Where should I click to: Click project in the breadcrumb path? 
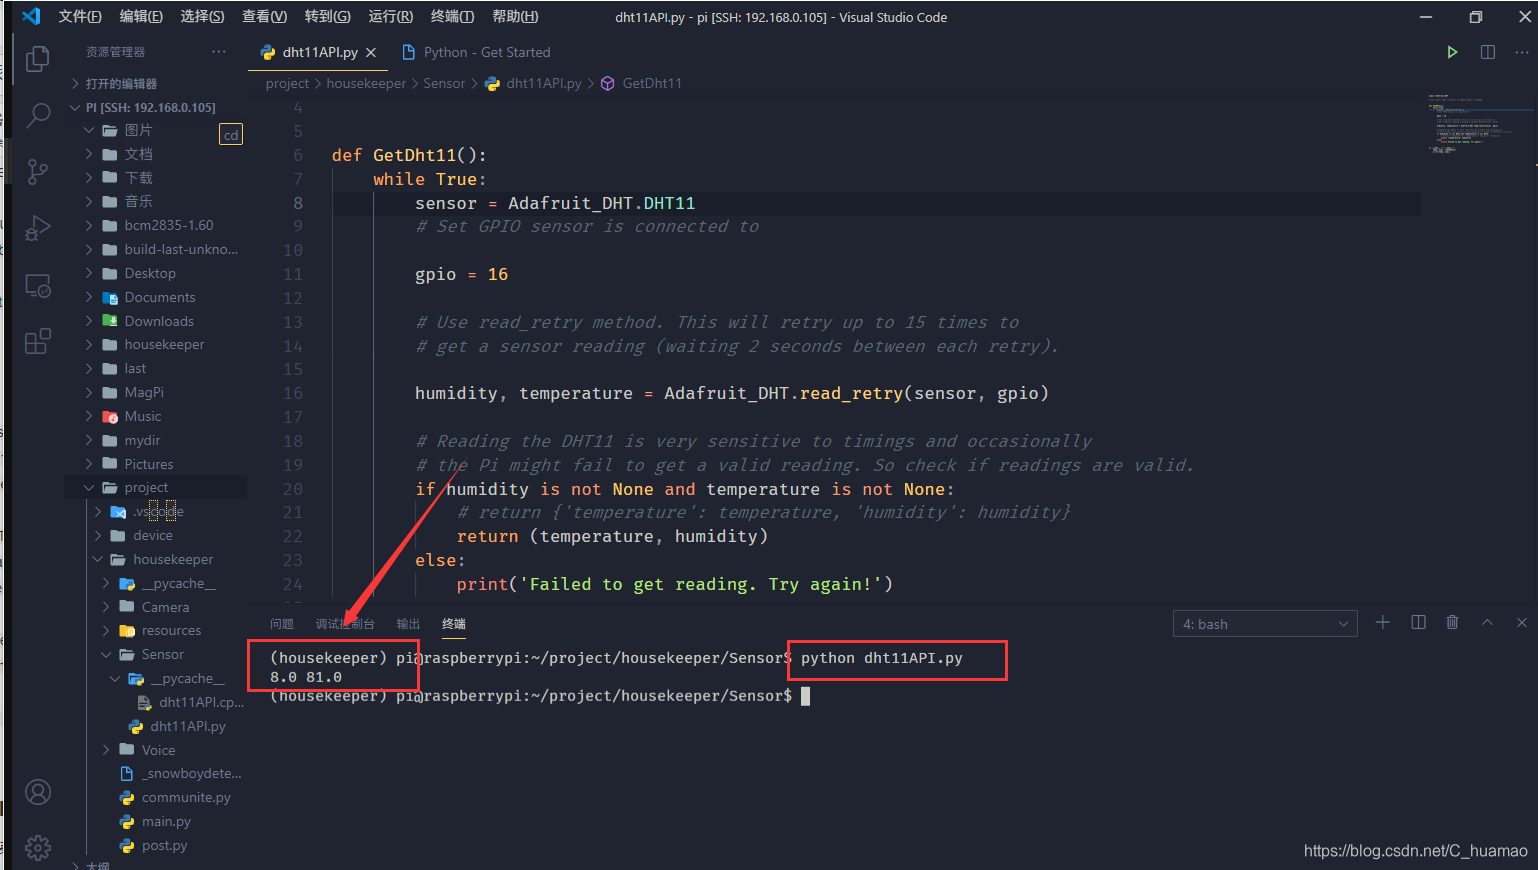[287, 83]
